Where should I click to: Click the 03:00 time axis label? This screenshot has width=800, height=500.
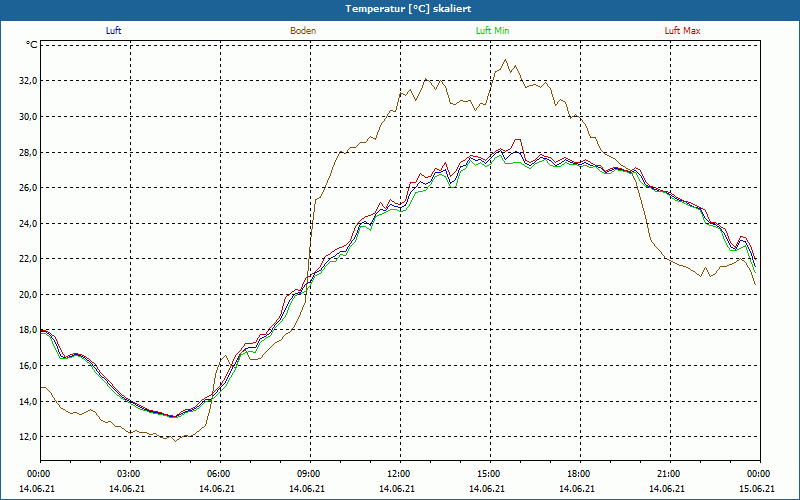(x=131, y=474)
